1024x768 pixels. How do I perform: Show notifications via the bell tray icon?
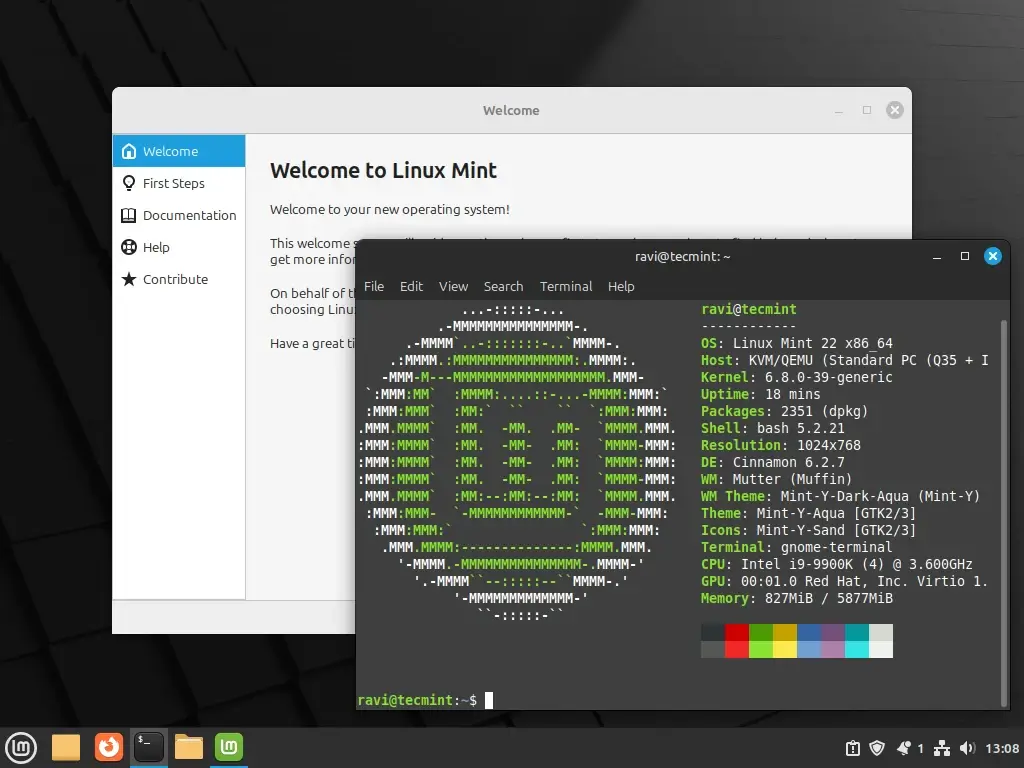click(904, 748)
